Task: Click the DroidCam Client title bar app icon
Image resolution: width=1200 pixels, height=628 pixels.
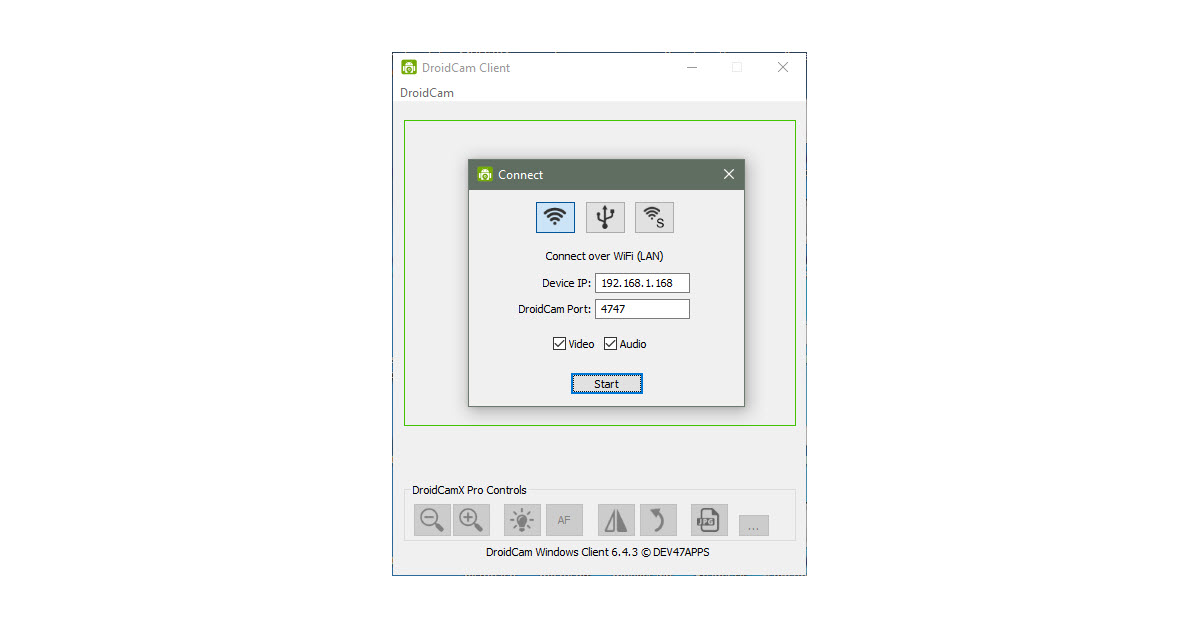Action: [409, 68]
